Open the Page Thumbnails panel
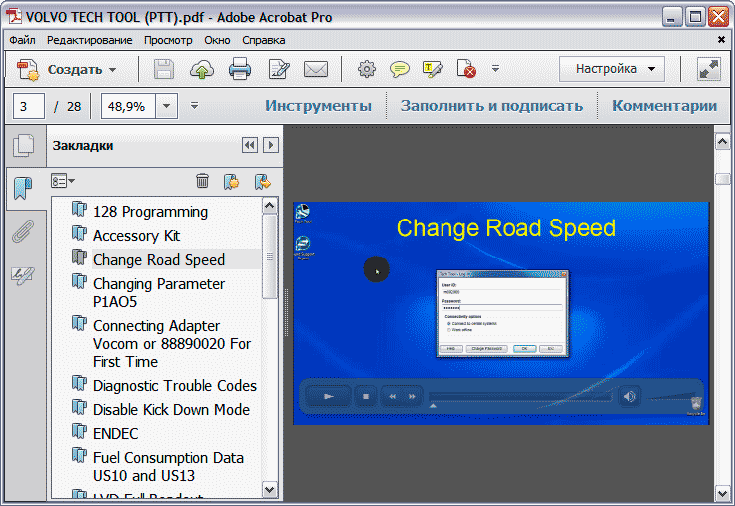This screenshot has width=735, height=506. pos(22,146)
